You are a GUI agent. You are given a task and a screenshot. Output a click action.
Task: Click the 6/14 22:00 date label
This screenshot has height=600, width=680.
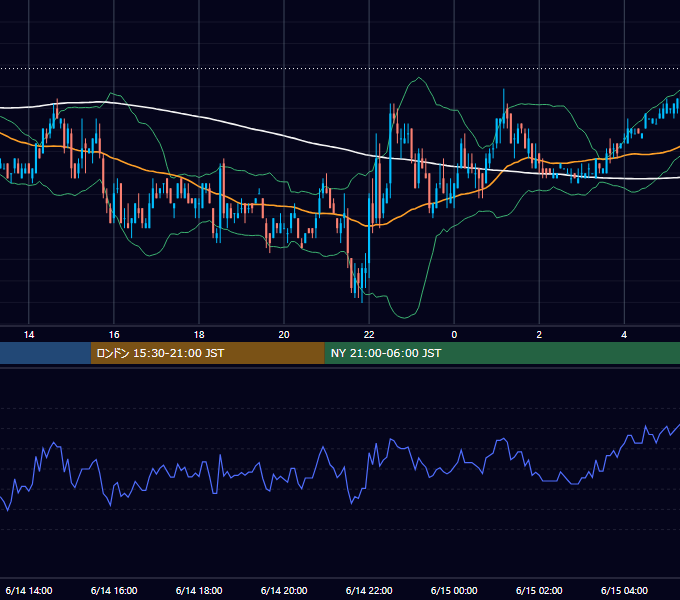[369, 591]
